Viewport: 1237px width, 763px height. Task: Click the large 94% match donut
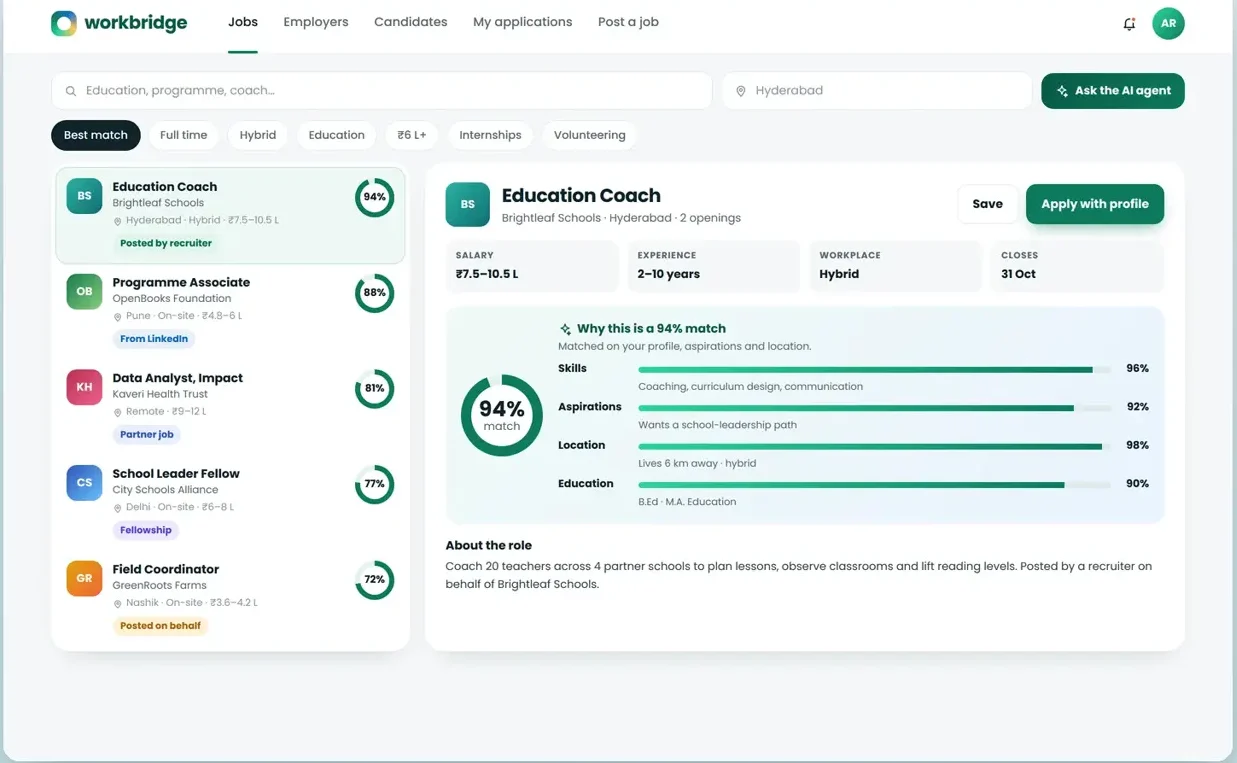(x=502, y=416)
